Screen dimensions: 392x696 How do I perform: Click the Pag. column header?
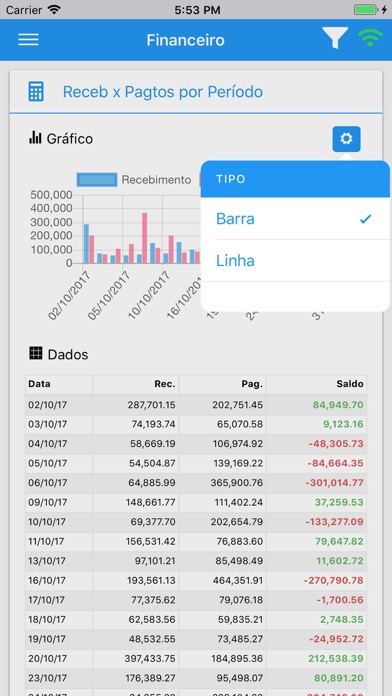tap(223, 384)
